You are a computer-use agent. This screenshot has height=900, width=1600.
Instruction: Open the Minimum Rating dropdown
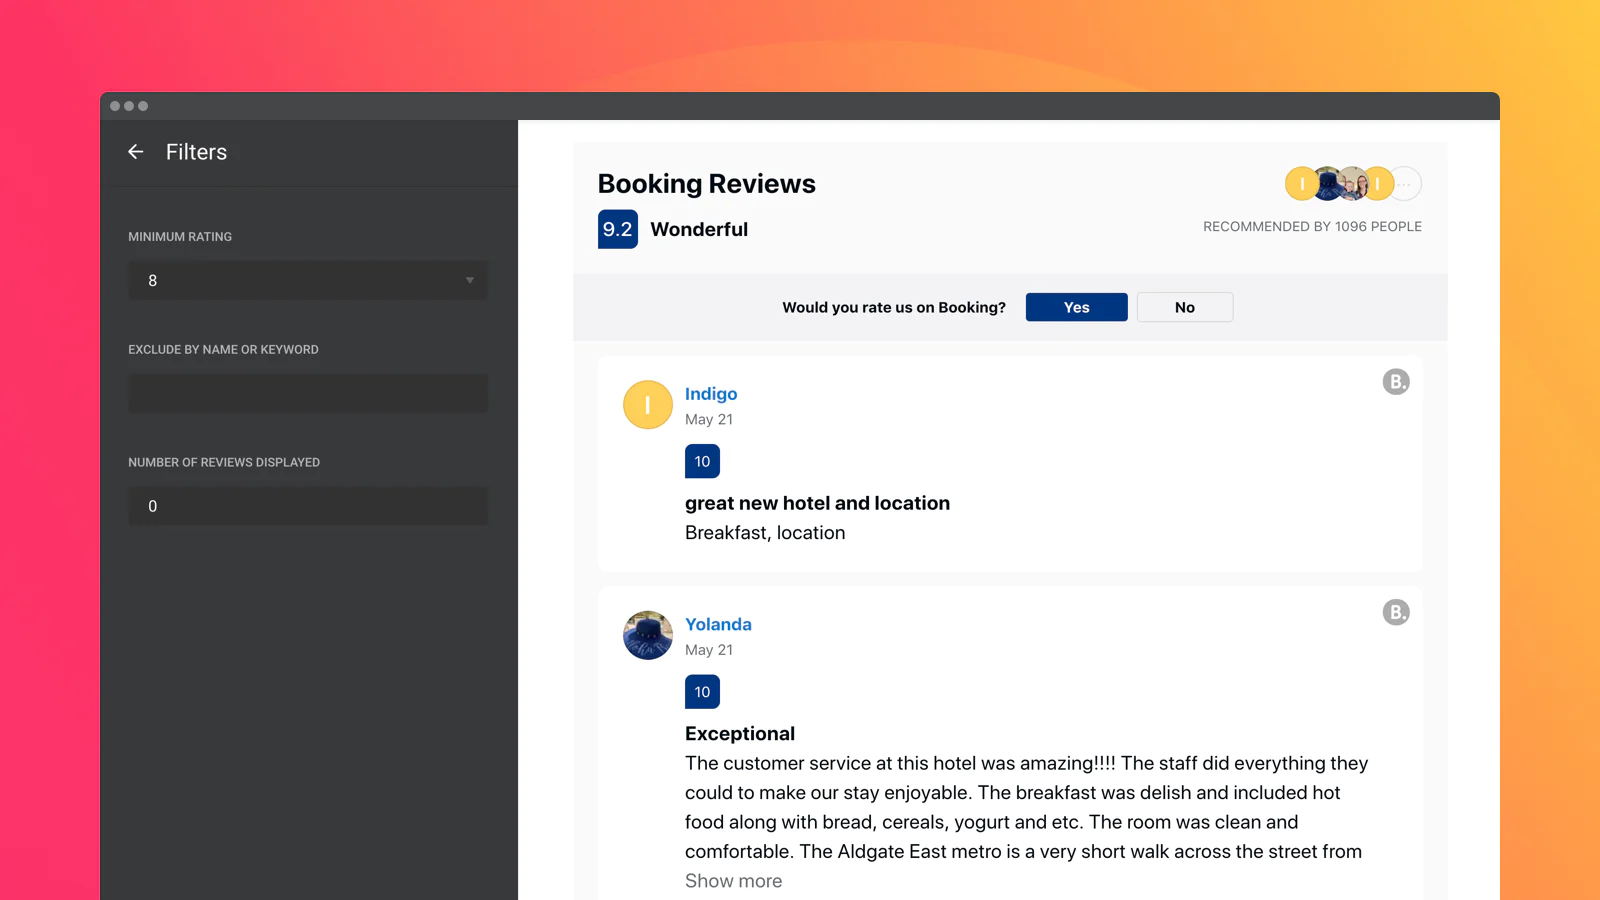click(308, 281)
